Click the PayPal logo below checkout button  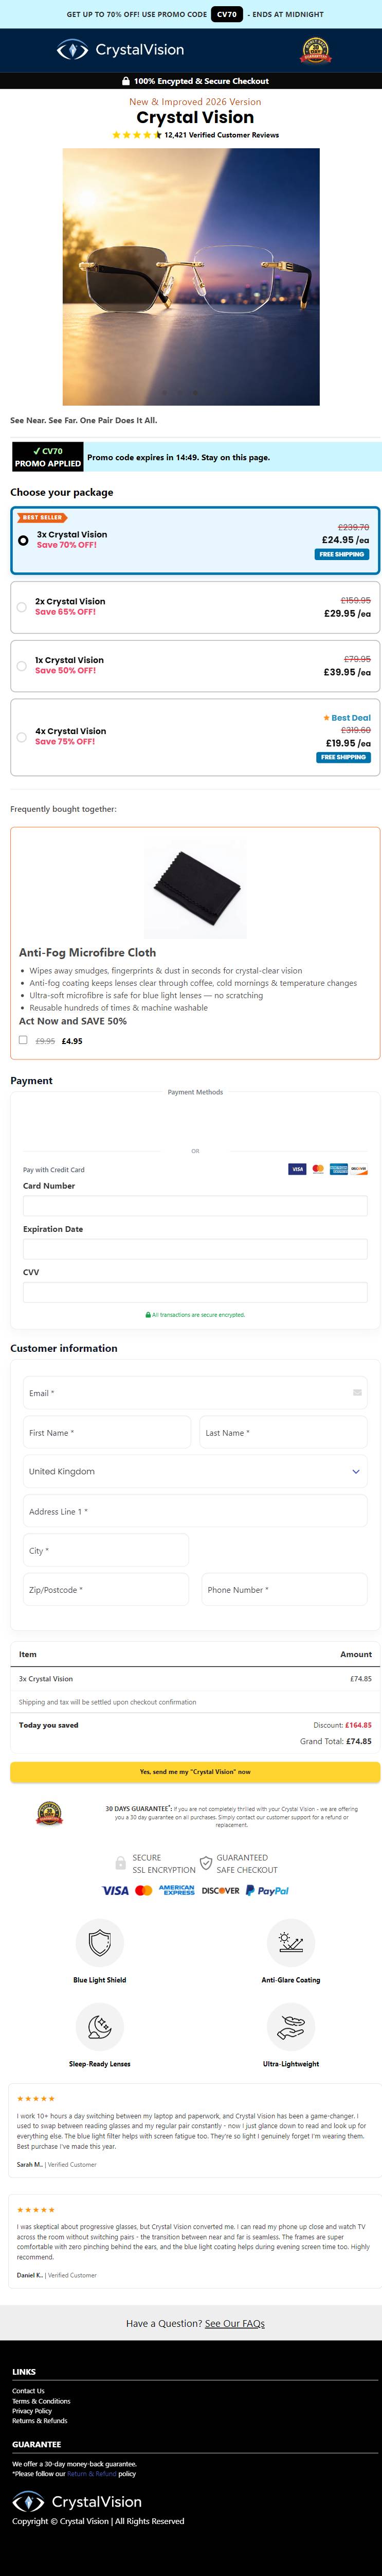click(267, 1890)
